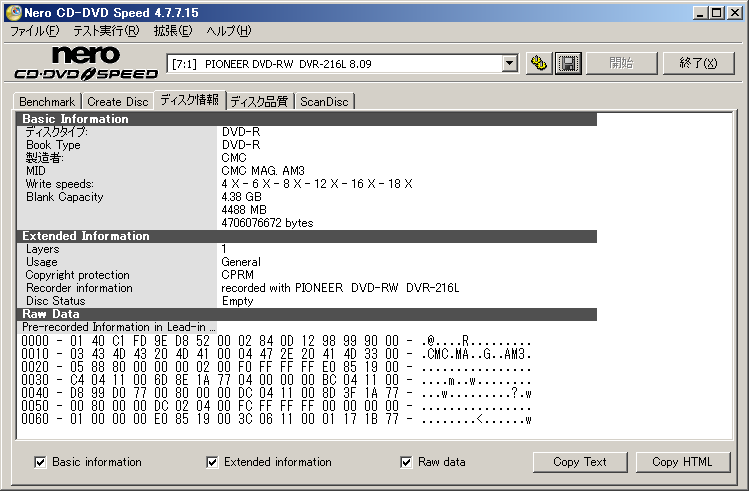Click the Basic Information section header
749x491 pixels.
[307, 119]
